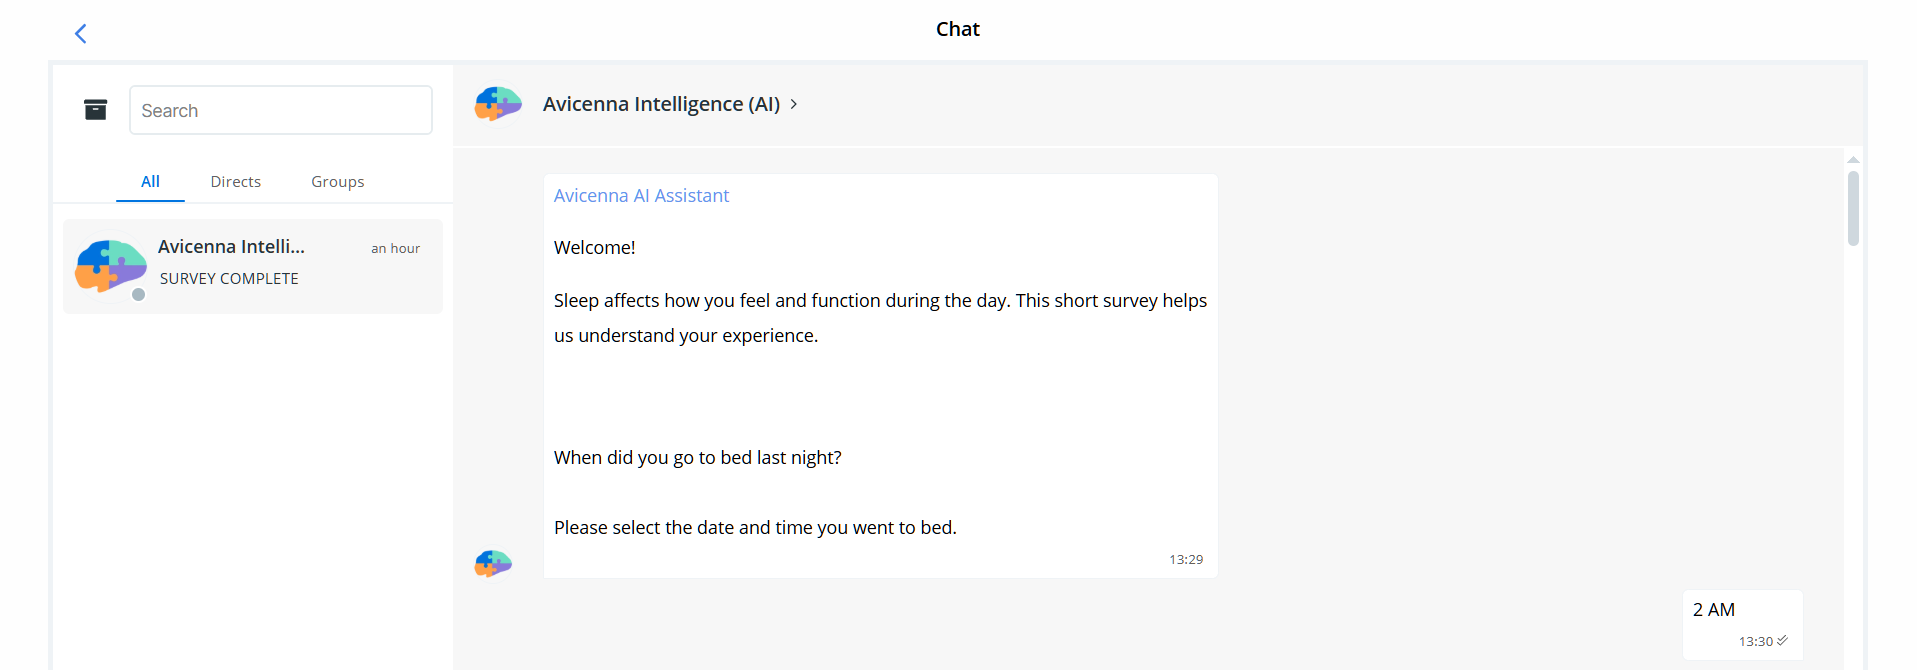
Task: Click the read checkmark on 2 AM message
Action: tap(1782, 641)
